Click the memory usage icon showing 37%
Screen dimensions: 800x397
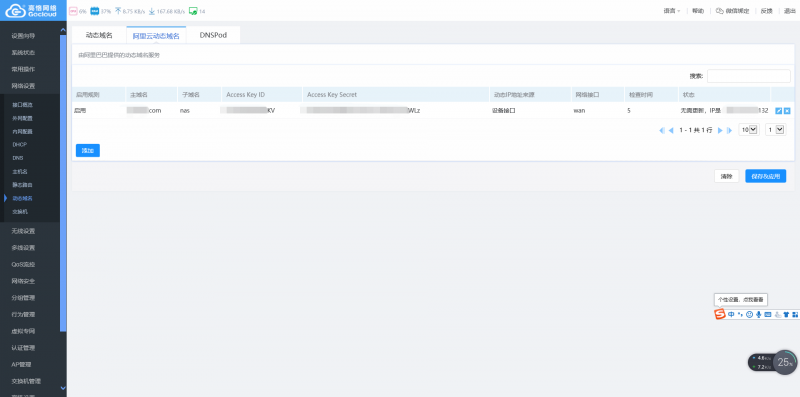click(x=94, y=11)
